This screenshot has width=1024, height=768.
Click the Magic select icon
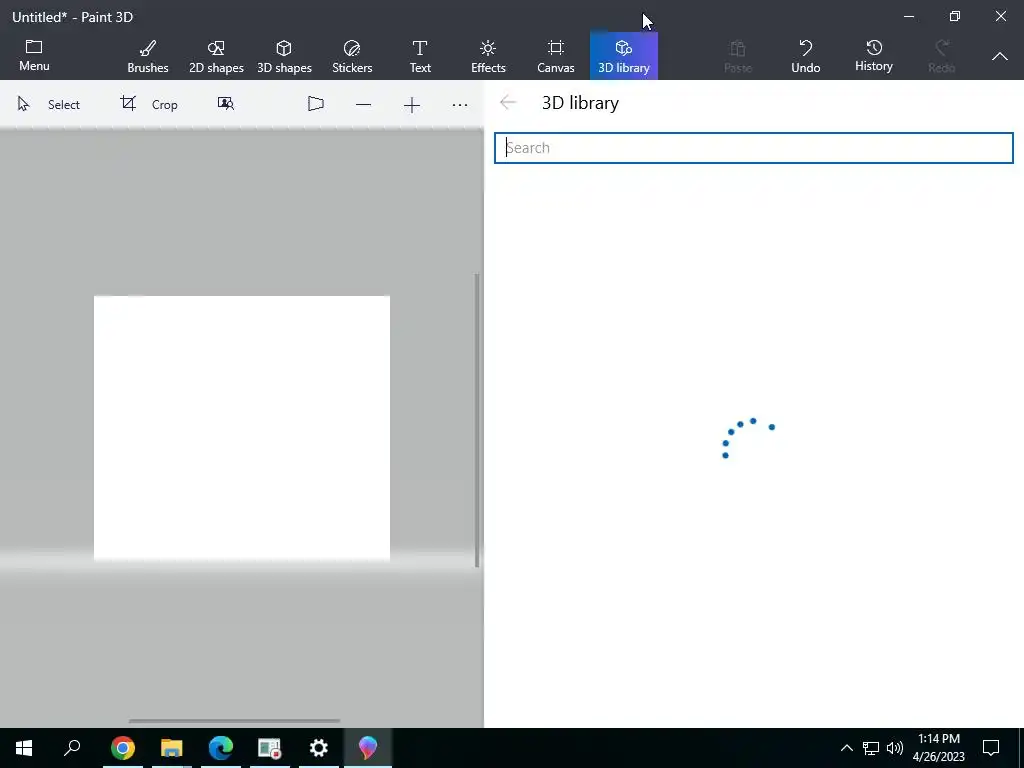[226, 104]
